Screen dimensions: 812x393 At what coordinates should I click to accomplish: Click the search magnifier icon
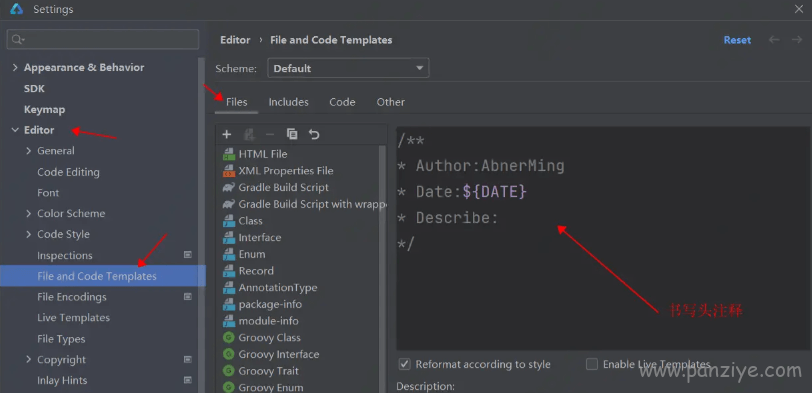coord(18,40)
